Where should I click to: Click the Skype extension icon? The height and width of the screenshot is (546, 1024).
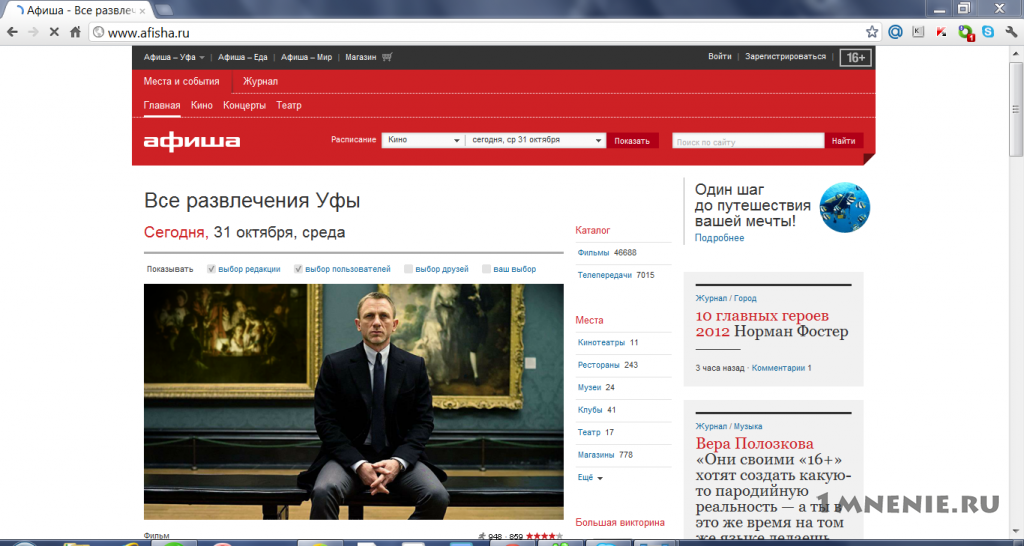click(988, 31)
